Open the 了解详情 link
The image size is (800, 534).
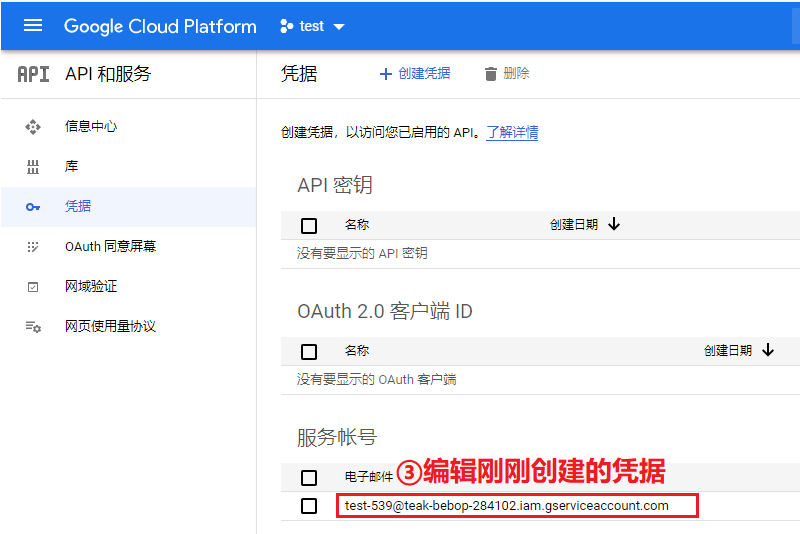[512, 132]
